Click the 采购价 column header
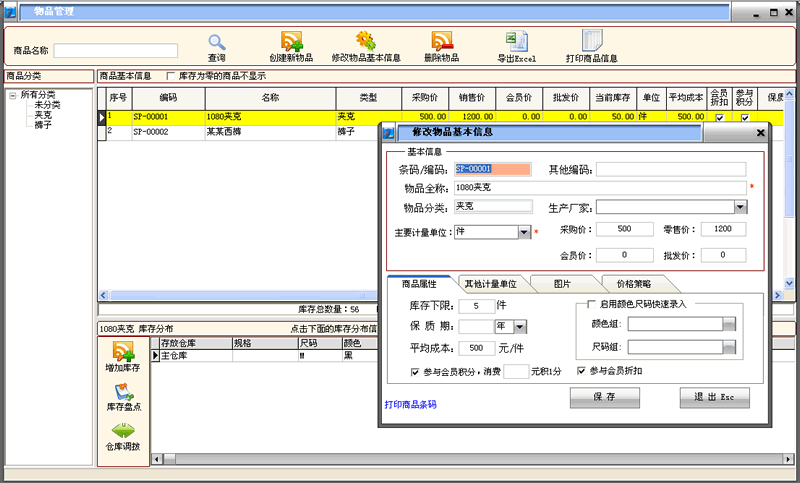This screenshot has height=483, width=800. (425, 97)
